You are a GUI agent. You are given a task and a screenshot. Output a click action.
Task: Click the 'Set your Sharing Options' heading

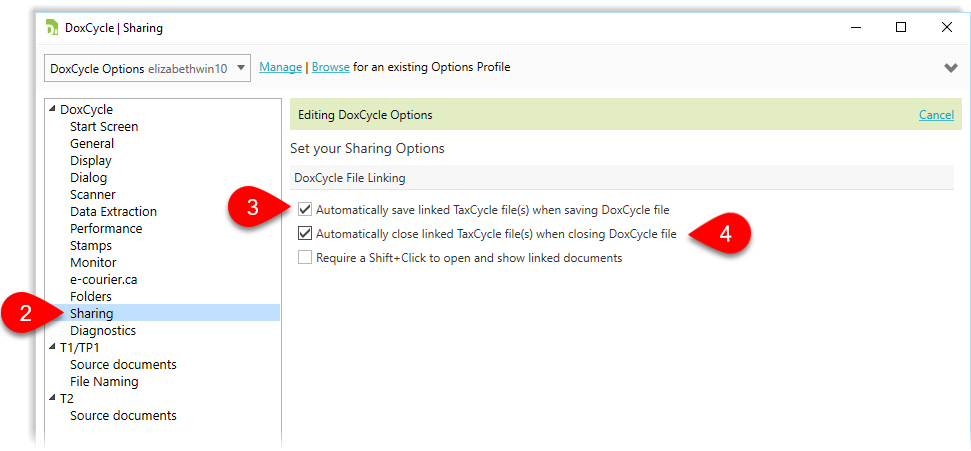pos(367,149)
